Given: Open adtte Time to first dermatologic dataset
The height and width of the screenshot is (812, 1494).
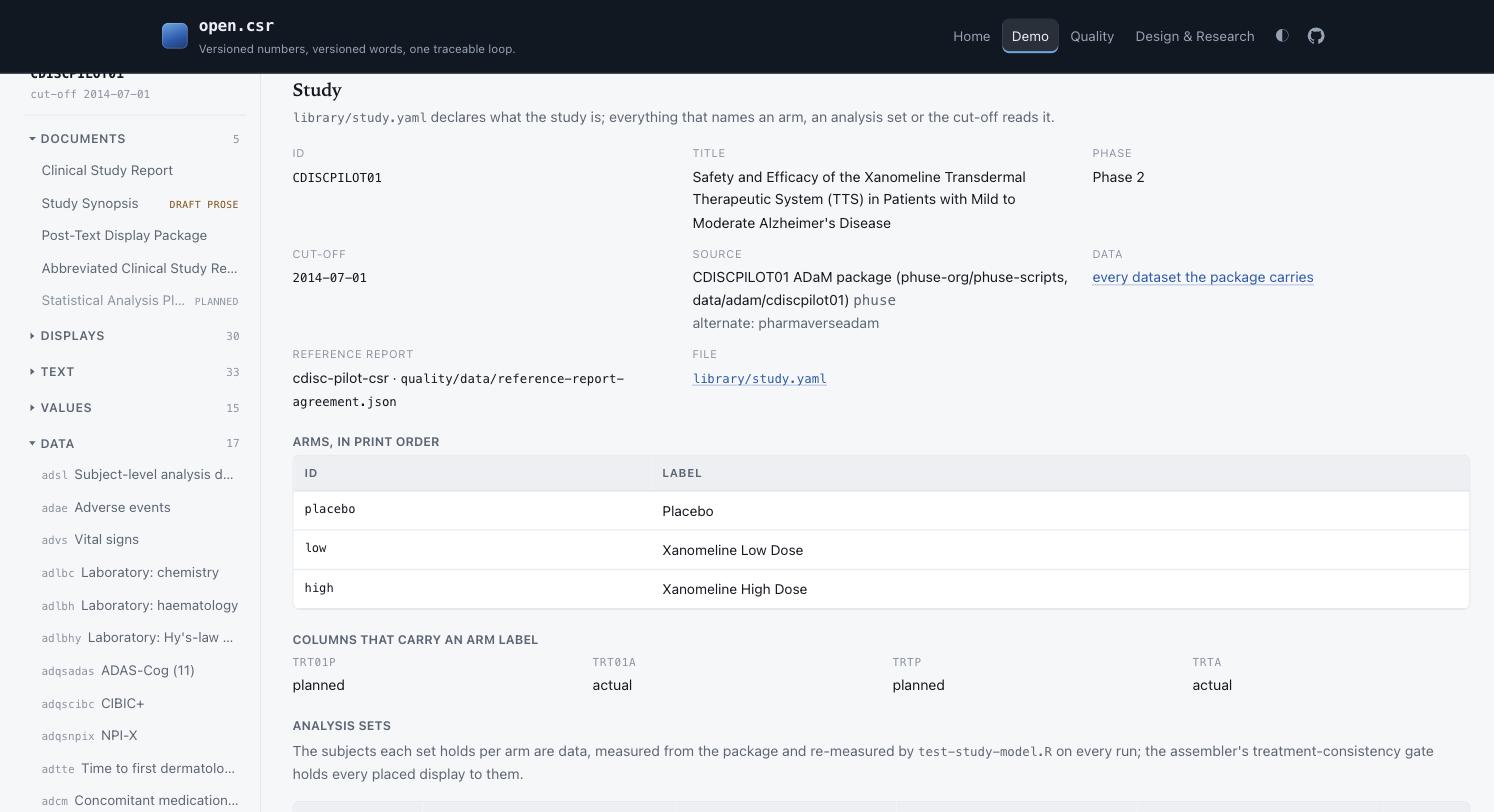Looking at the screenshot, I should (x=140, y=769).
